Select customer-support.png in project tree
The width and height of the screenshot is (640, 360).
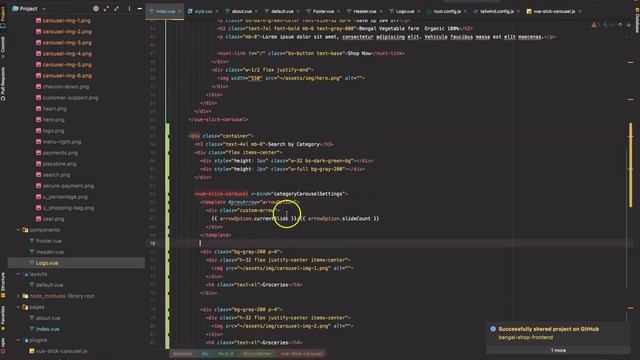coord(67,98)
